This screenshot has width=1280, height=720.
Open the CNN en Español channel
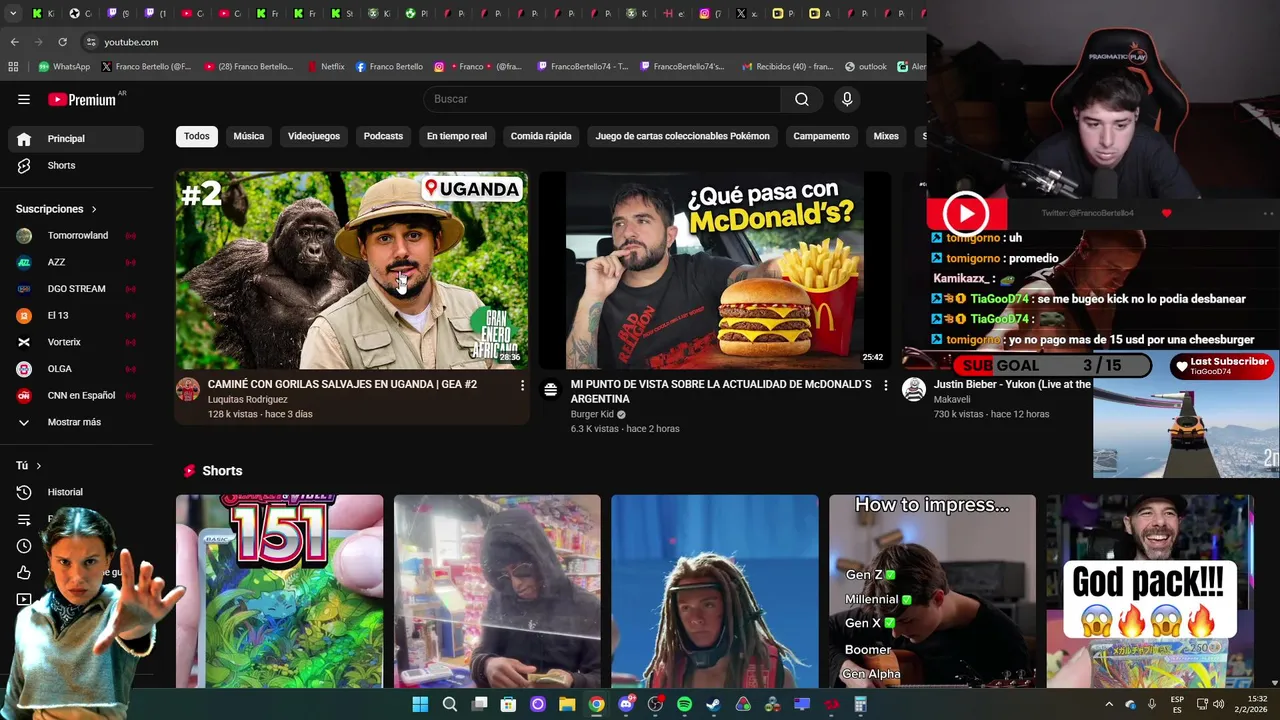76,395
